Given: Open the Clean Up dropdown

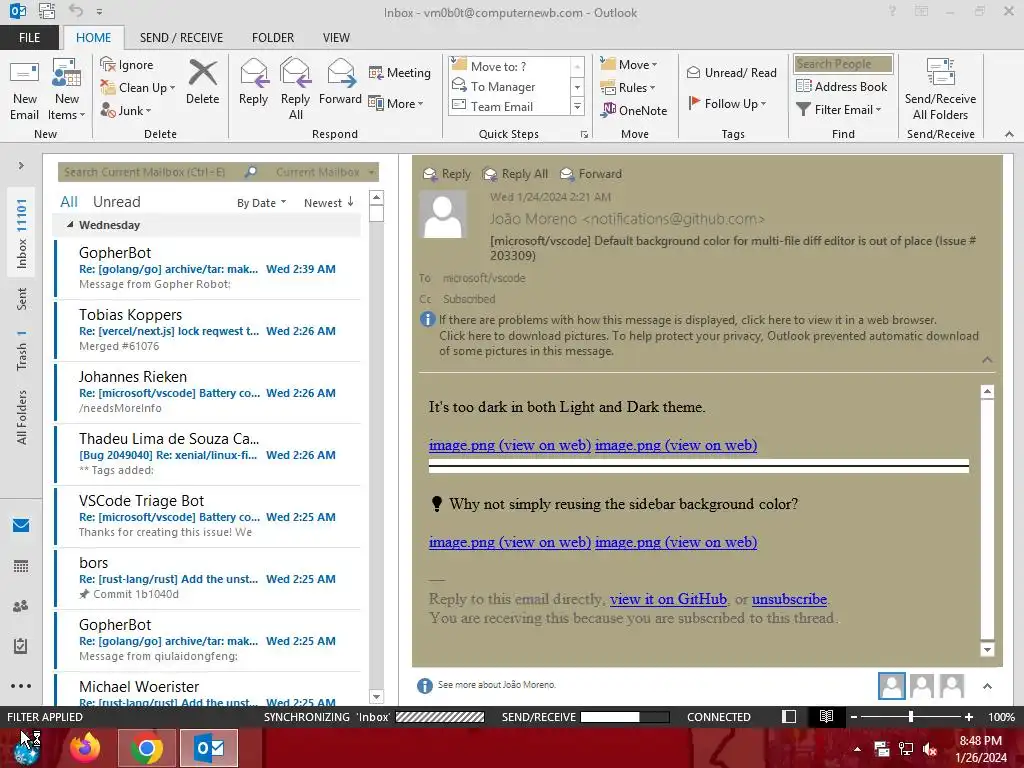Looking at the screenshot, I should [x=138, y=88].
